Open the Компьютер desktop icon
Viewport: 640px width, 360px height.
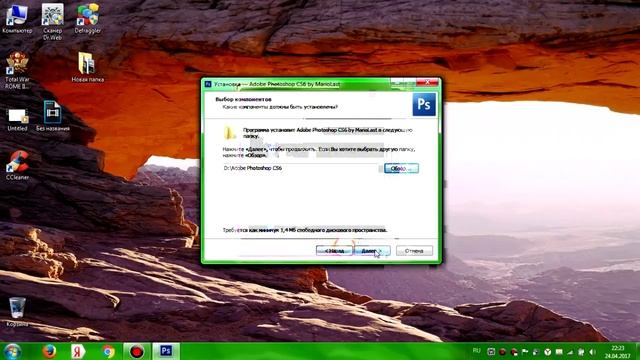tap(17, 18)
